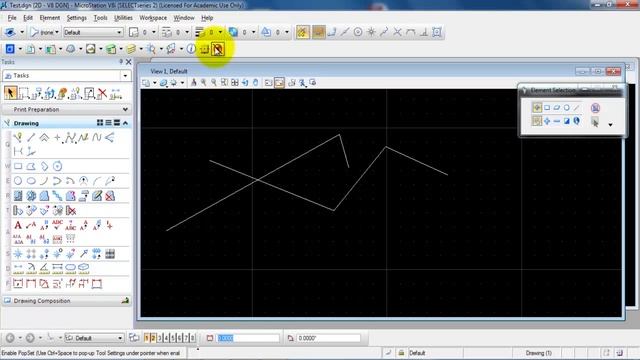Select the Place Active Cell tool
This screenshot has width=640, height=360.
18,254
